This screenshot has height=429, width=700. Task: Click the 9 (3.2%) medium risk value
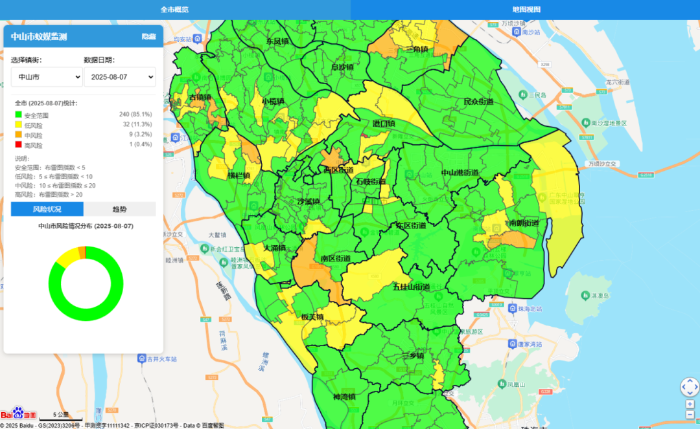(x=140, y=134)
